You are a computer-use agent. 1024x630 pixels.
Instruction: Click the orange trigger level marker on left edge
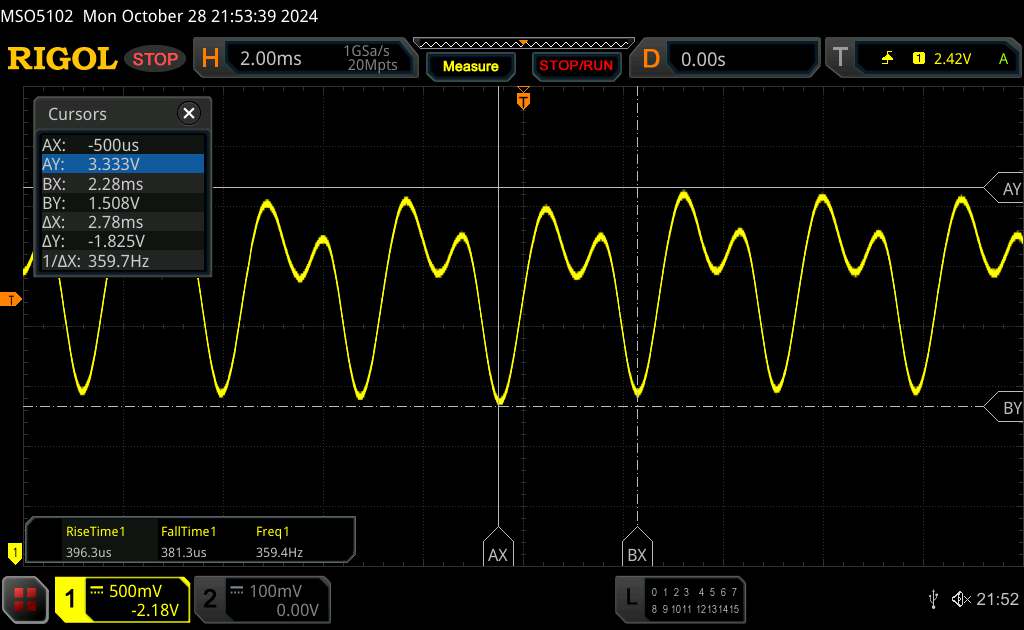(x=12, y=300)
